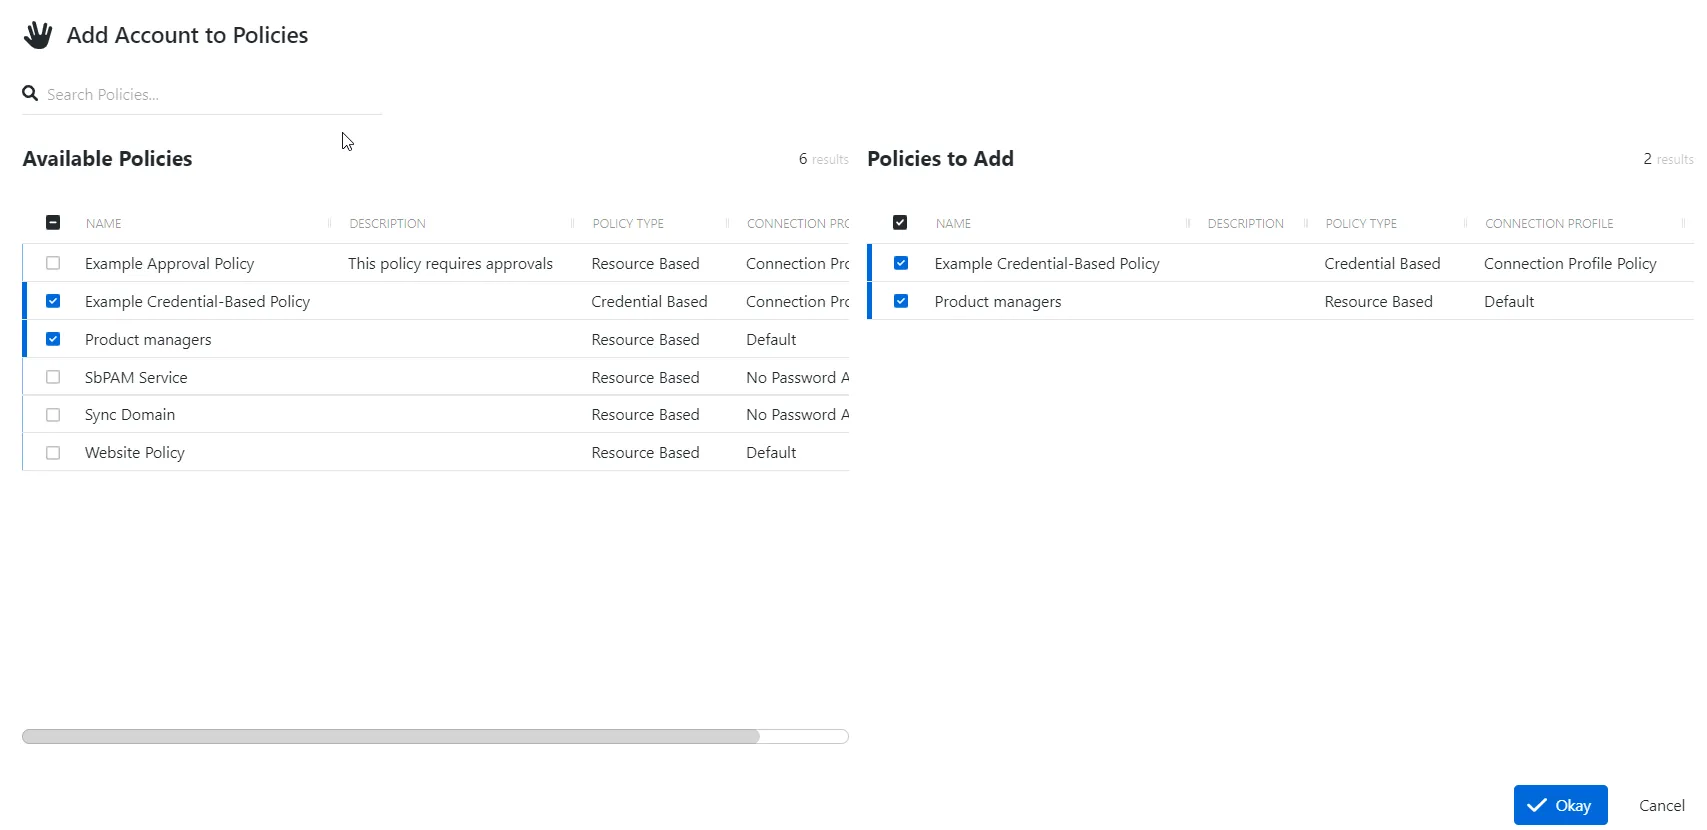Screen dimensions: 1707x830
Task: Toggle select-all checkbox in Available Policies header
Action: click(53, 223)
